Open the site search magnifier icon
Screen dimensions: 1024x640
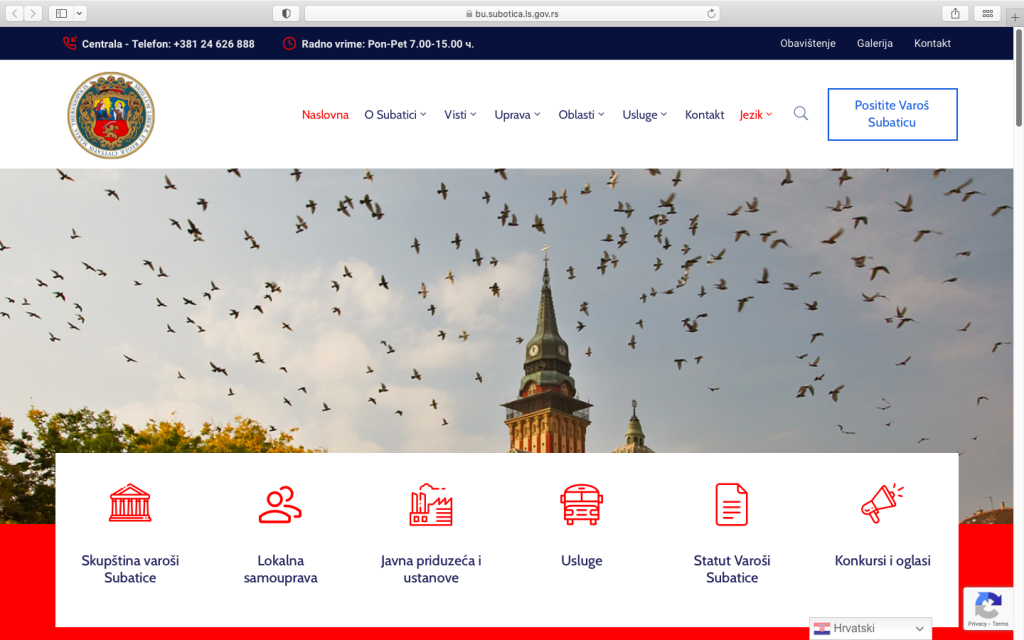pos(801,114)
